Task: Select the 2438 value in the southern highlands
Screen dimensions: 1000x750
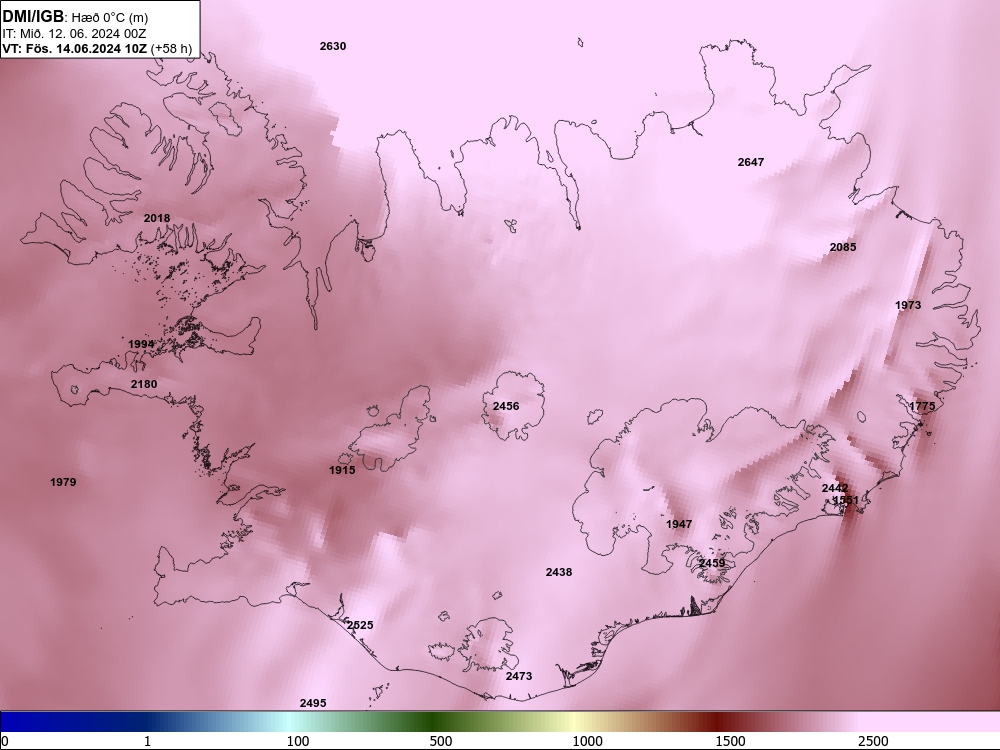Action: (559, 573)
